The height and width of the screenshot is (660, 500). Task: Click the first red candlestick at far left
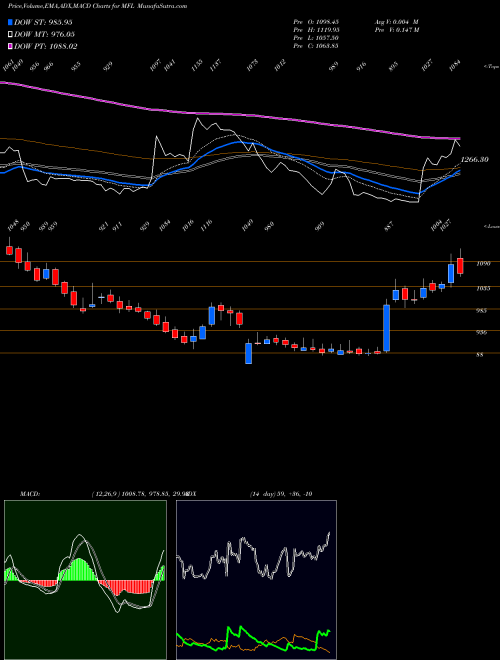pyautogui.click(x=9, y=250)
